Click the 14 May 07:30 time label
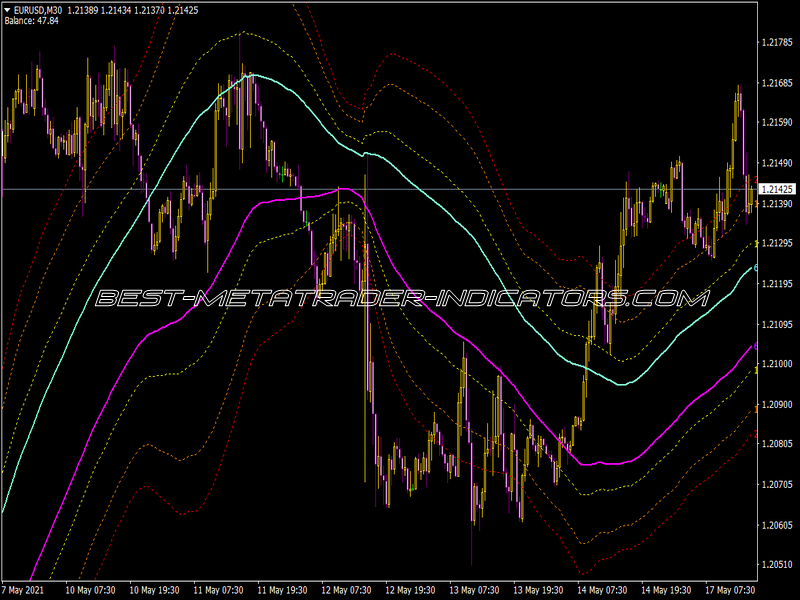Screen dimensions: 800x600 [602, 590]
